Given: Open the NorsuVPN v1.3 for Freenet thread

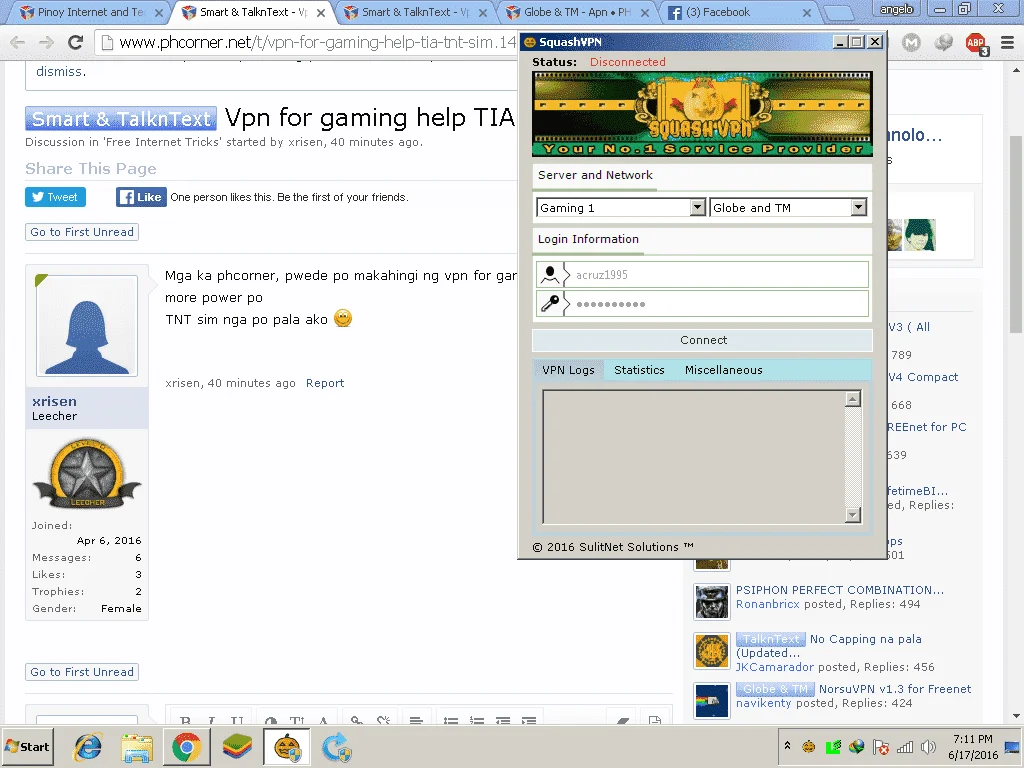Looking at the screenshot, I should (x=895, y=689).
